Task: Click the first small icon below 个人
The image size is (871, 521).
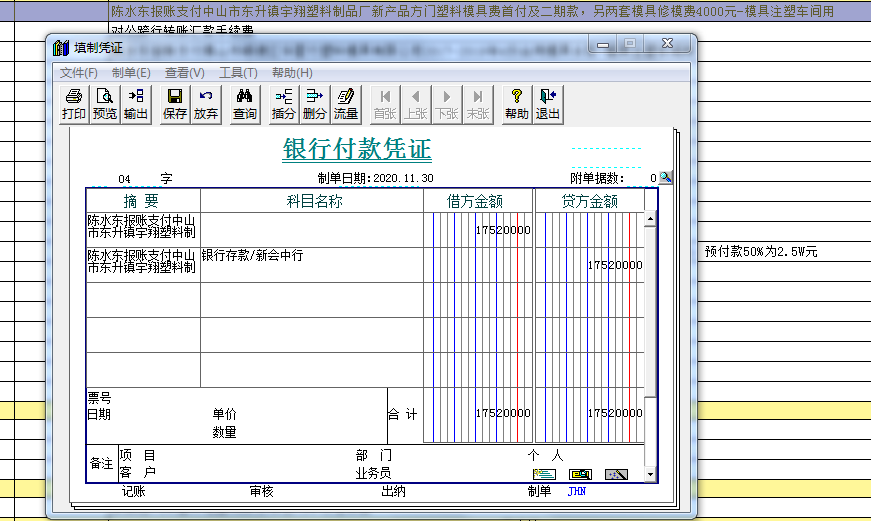Action: 544,474
